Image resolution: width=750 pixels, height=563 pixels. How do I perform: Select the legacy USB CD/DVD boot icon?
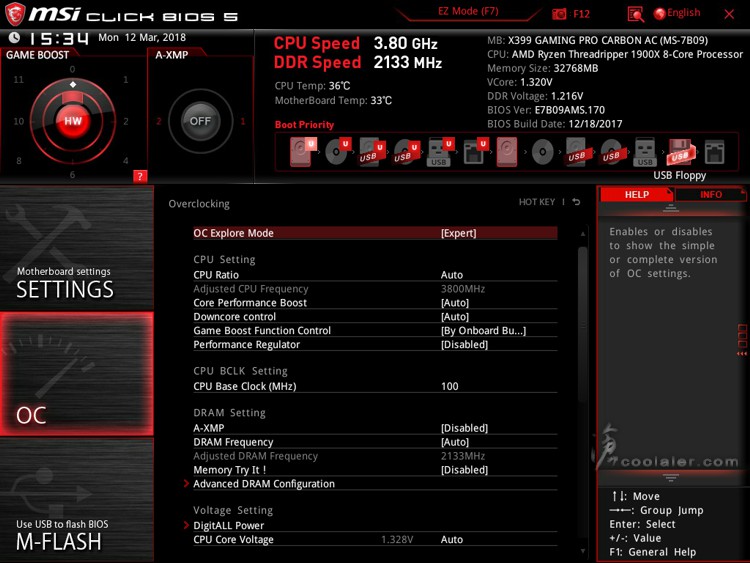pos(611,152)
